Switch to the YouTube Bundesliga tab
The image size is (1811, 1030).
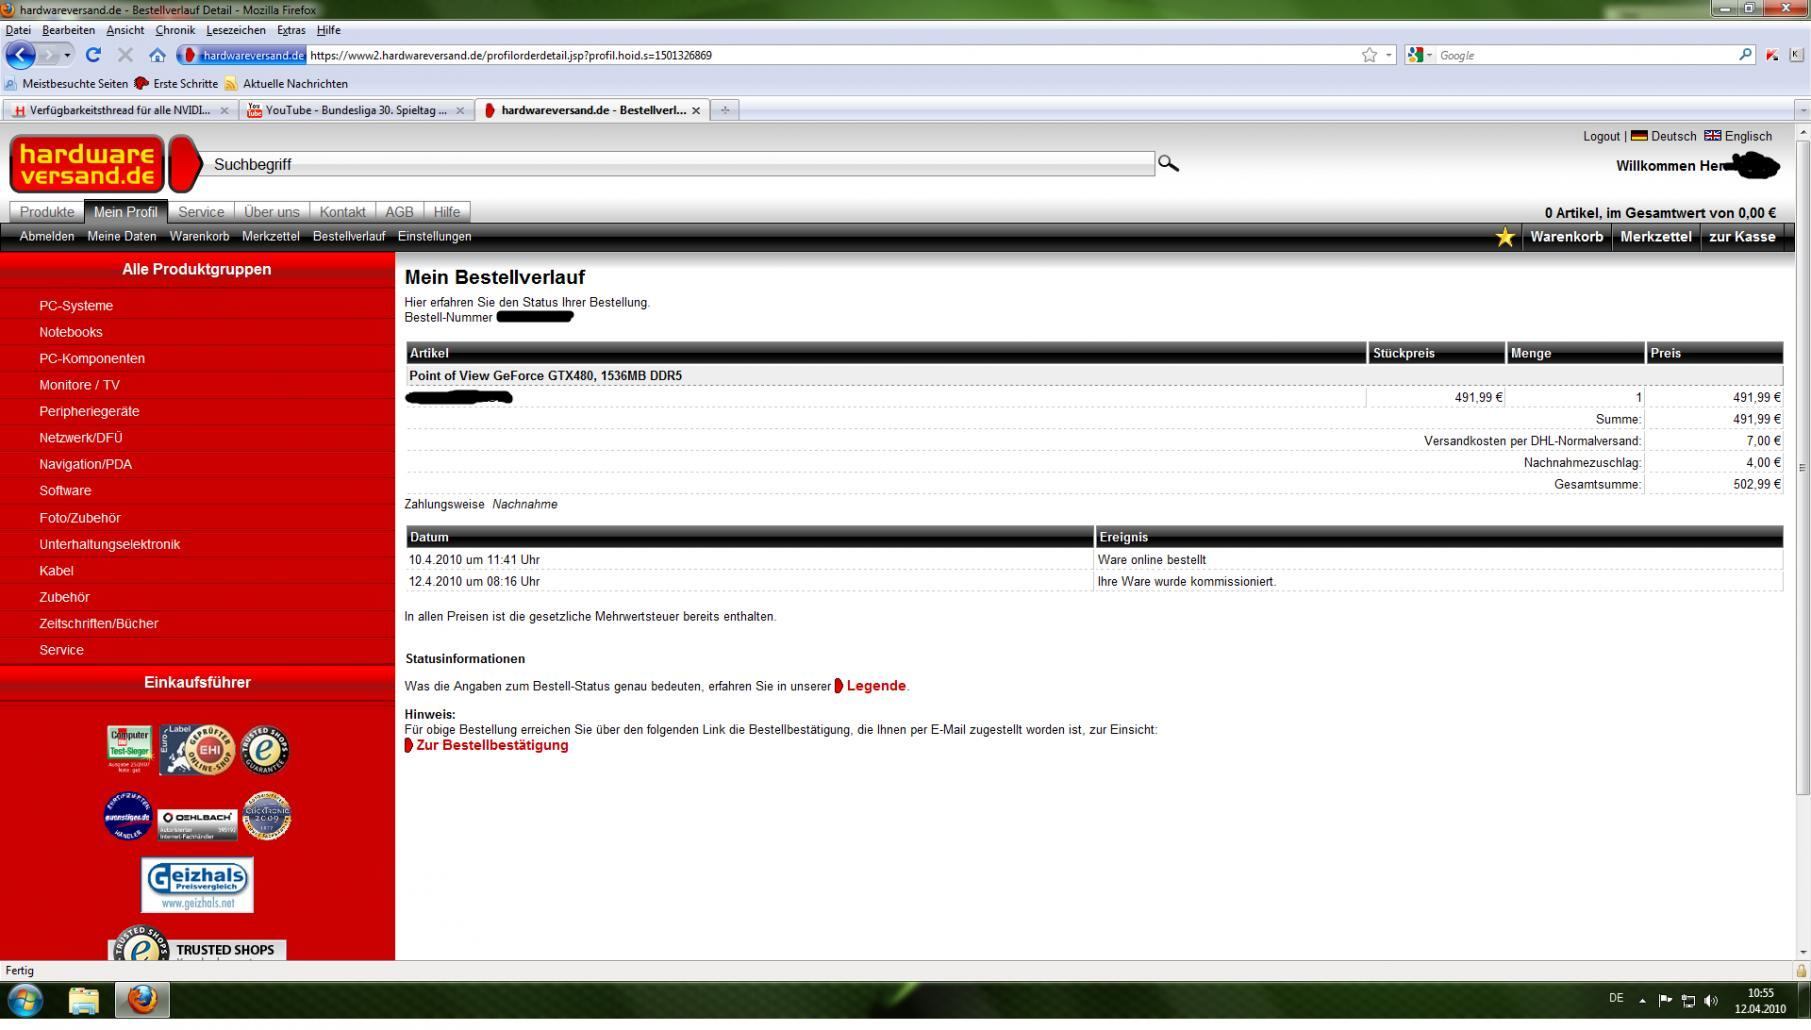tap(356, 110)
